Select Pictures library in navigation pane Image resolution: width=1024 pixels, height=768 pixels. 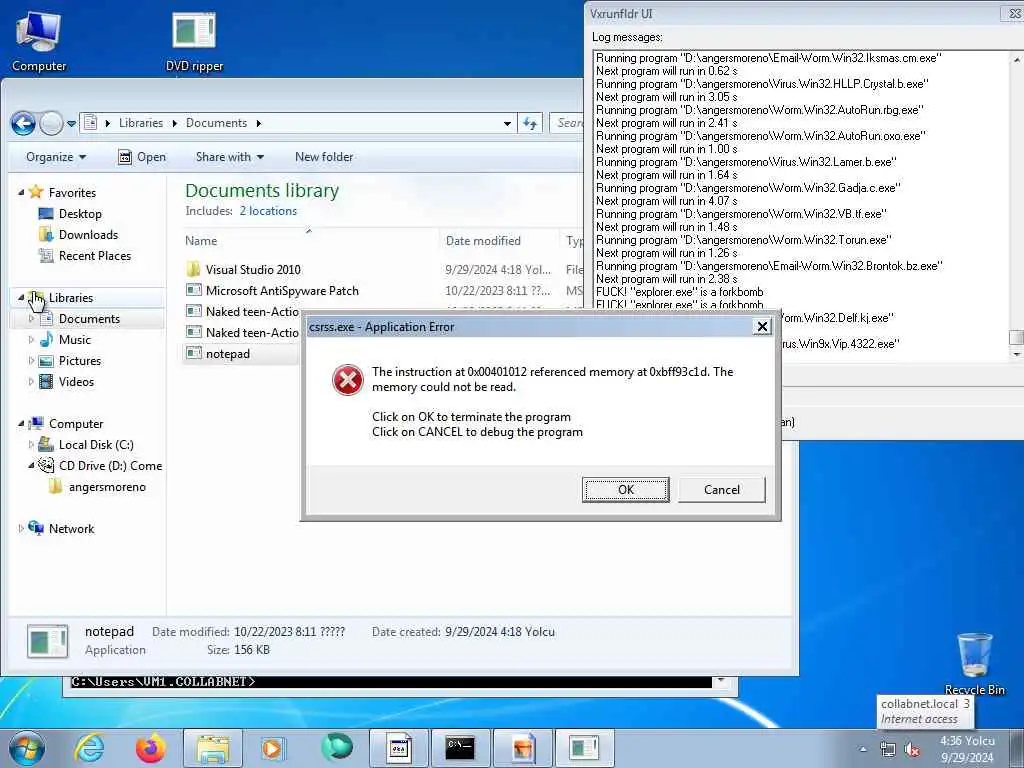[80, 360]
